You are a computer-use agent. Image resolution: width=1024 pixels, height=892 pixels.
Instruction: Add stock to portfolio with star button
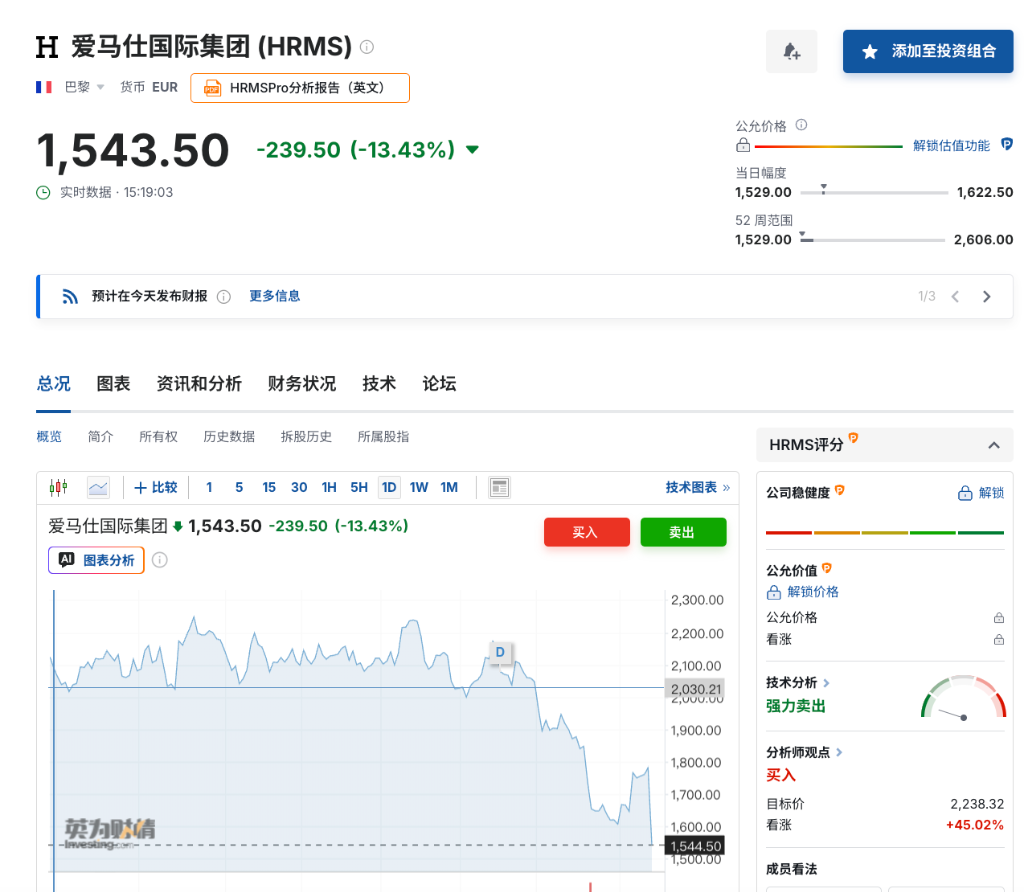tap(927, 52)
